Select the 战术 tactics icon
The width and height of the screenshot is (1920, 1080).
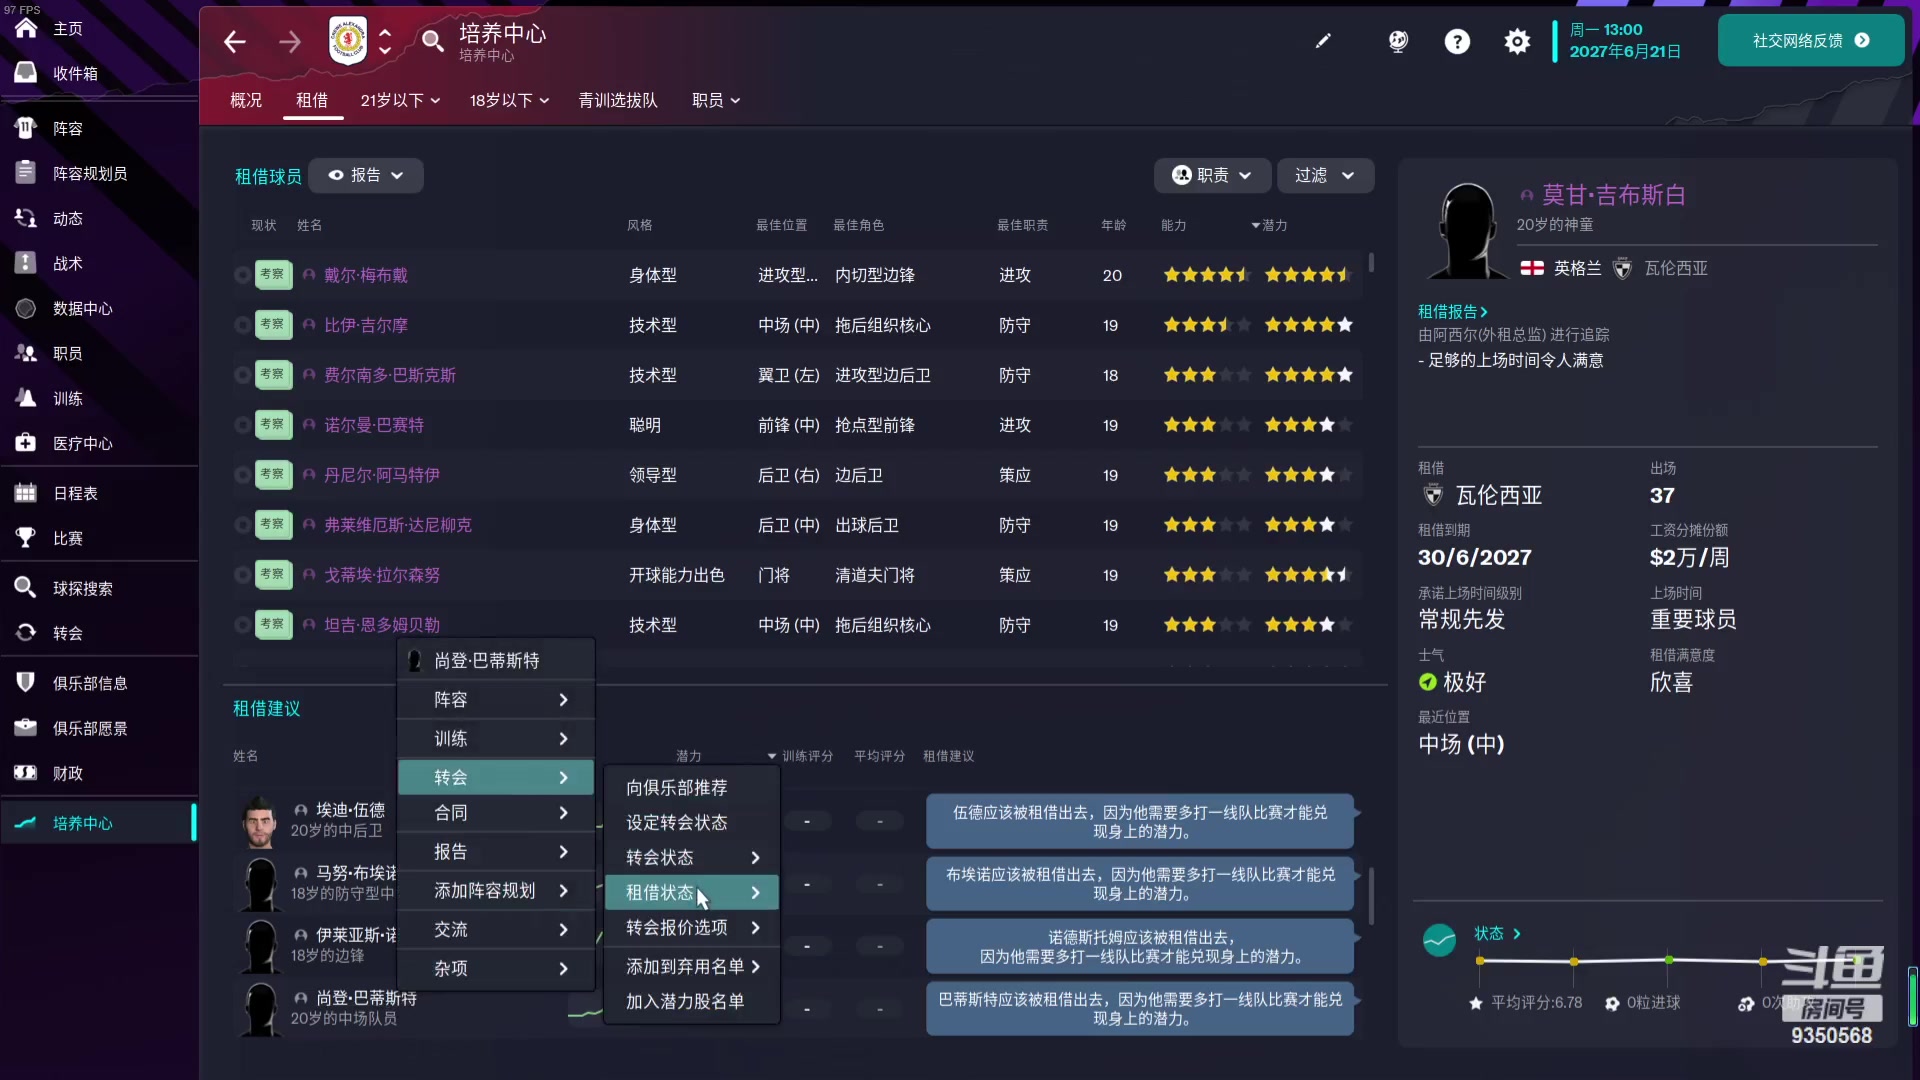click(26, 263)
